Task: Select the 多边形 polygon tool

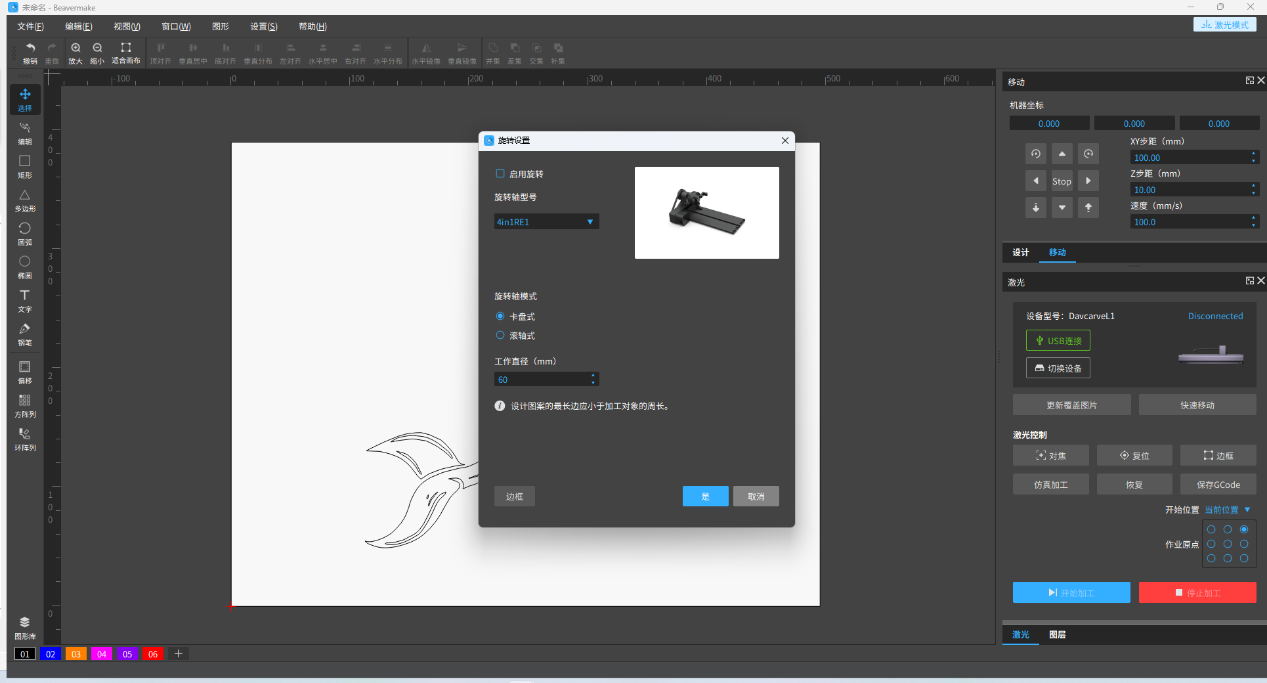Action: tap(25, 198)
